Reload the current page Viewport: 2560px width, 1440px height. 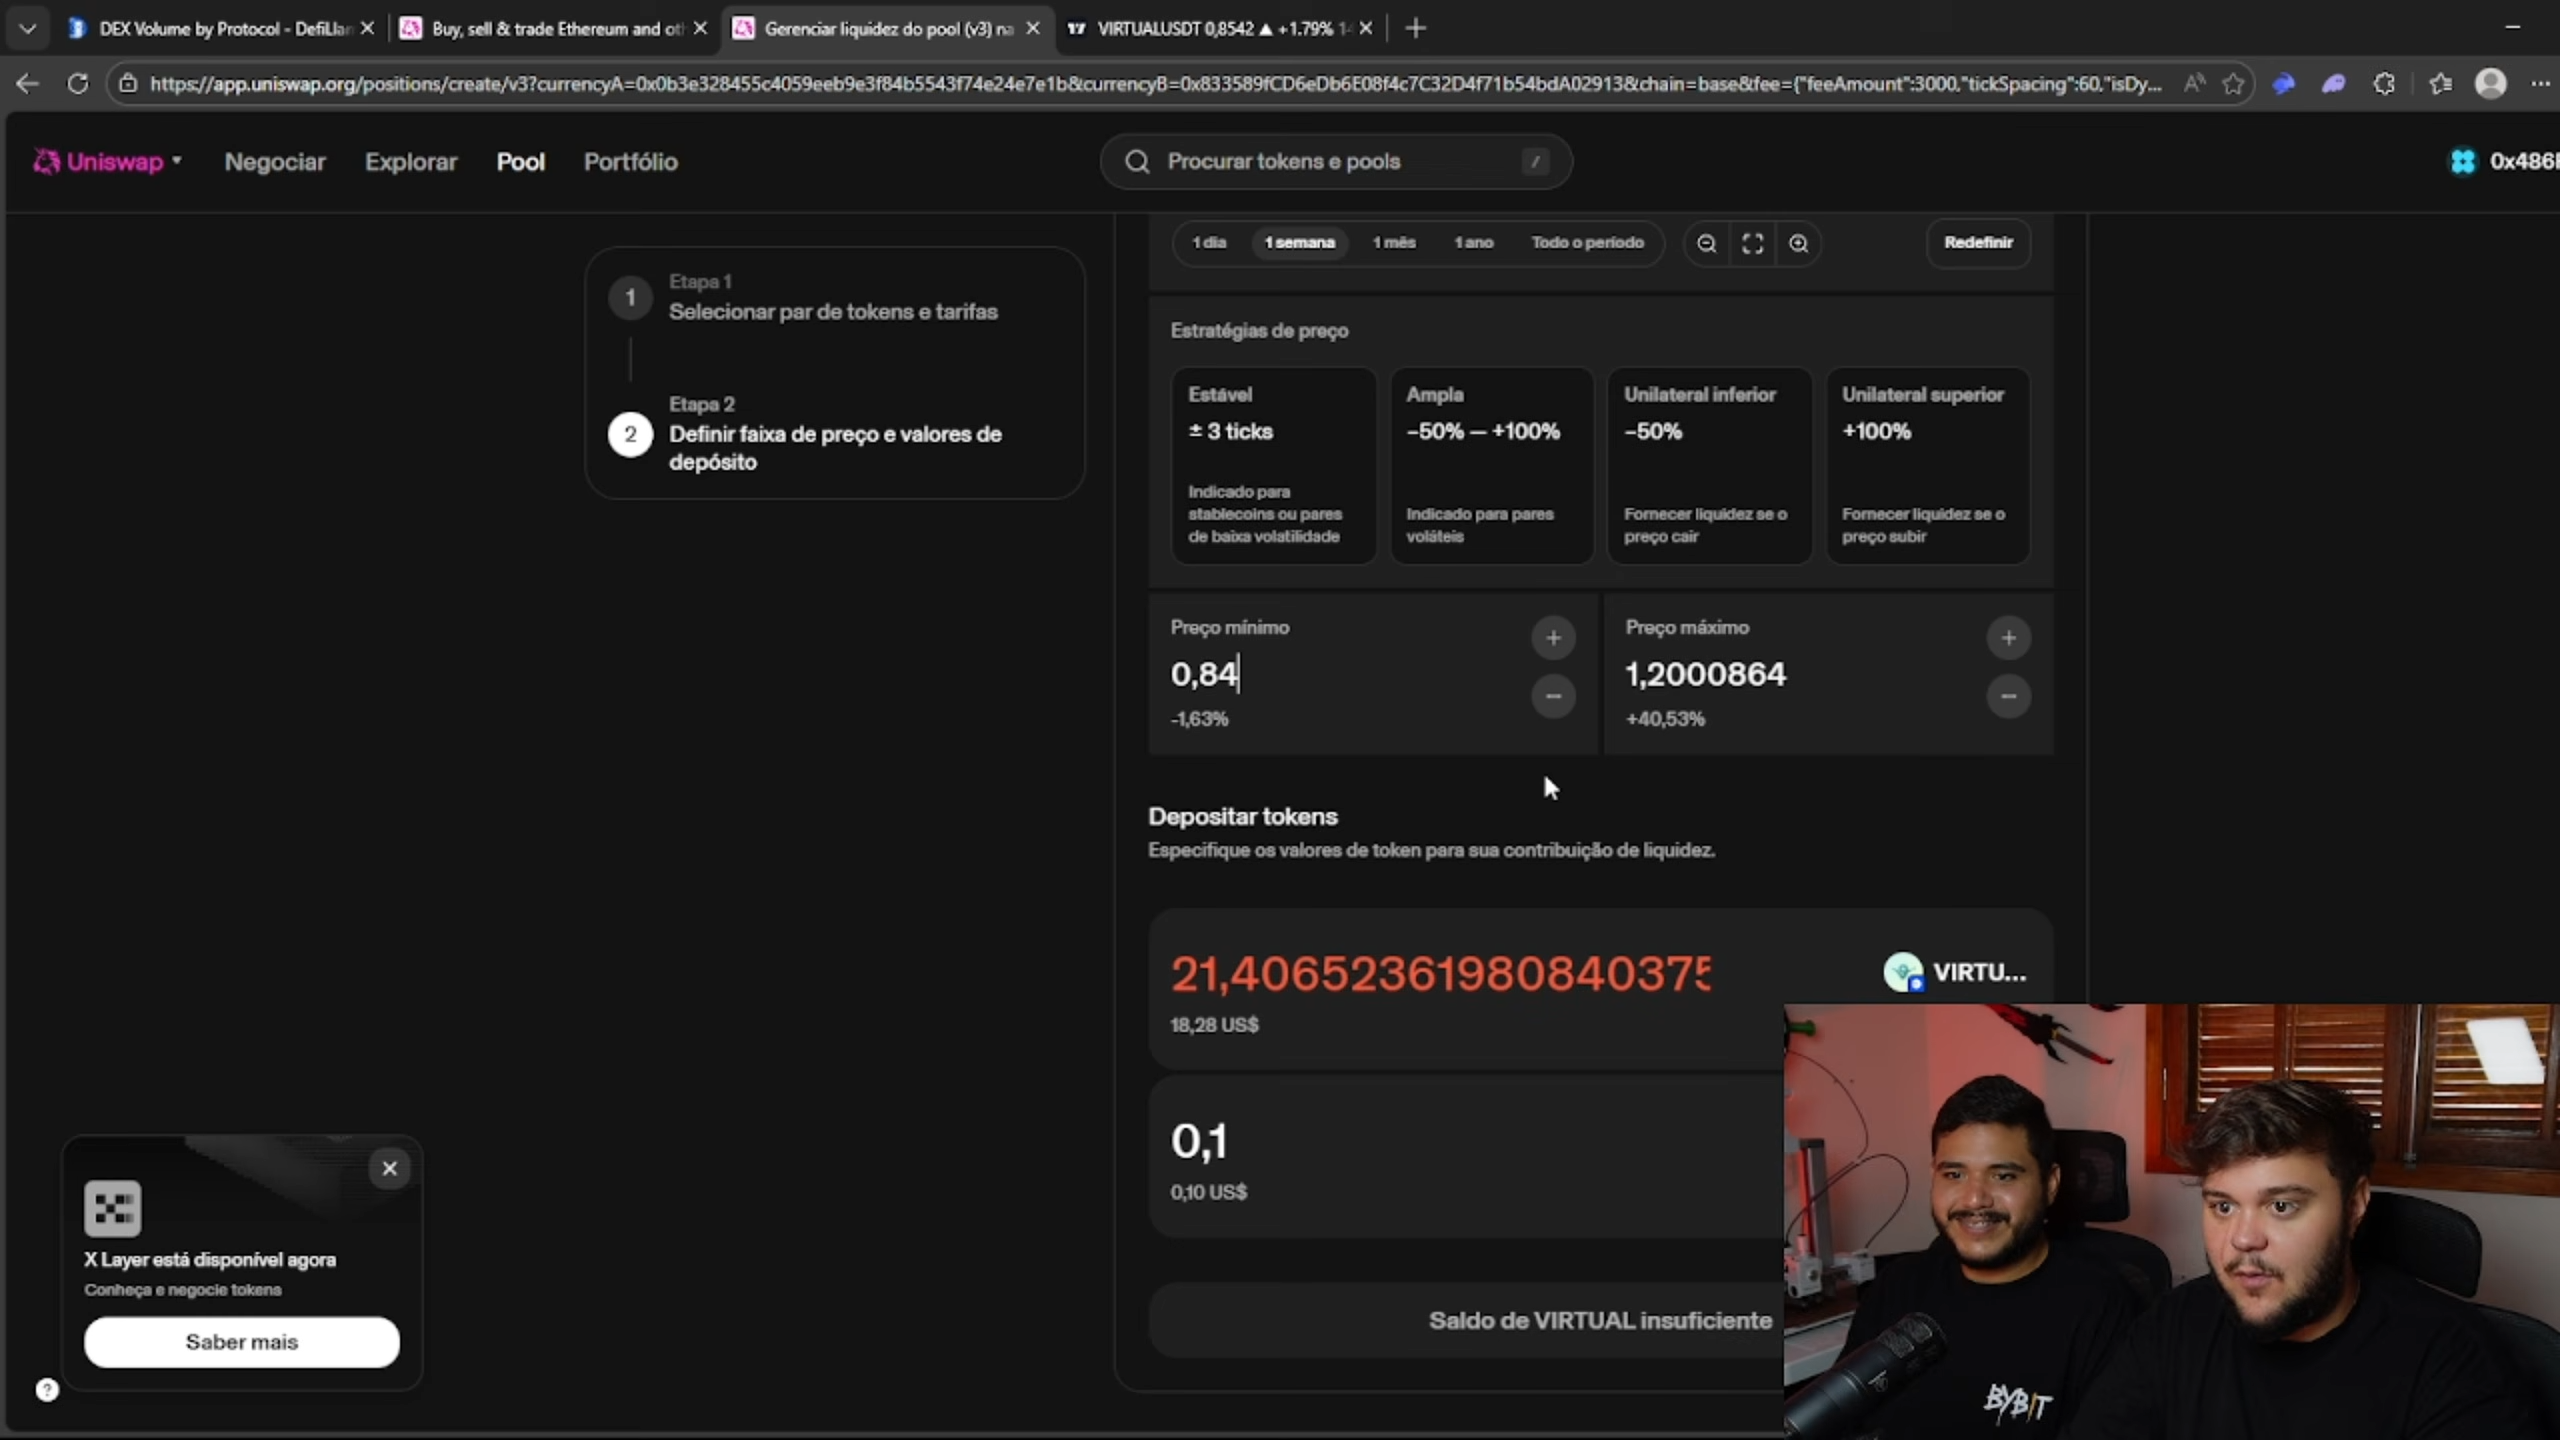(x=77, y=84)
